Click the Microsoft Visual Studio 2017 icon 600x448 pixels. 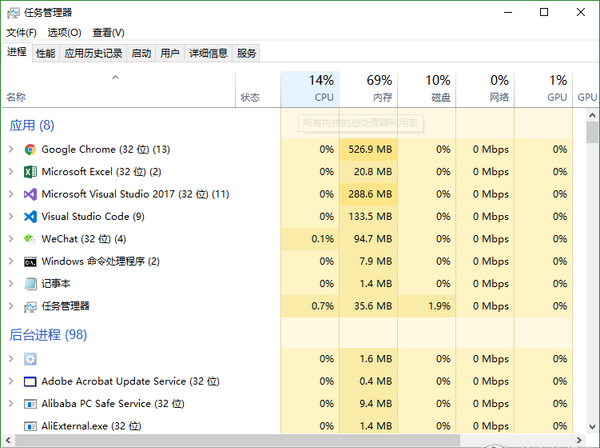(30, 194)
